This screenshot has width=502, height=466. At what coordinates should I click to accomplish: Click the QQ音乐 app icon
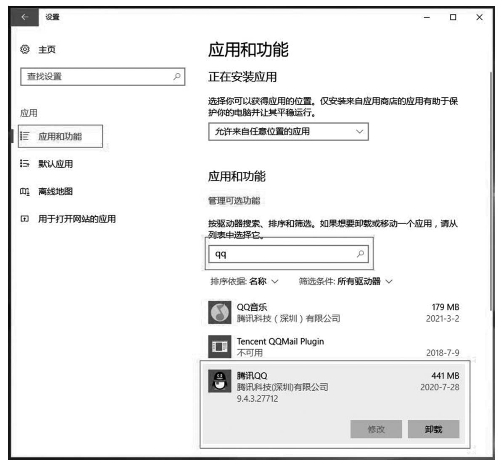point(220,312)
